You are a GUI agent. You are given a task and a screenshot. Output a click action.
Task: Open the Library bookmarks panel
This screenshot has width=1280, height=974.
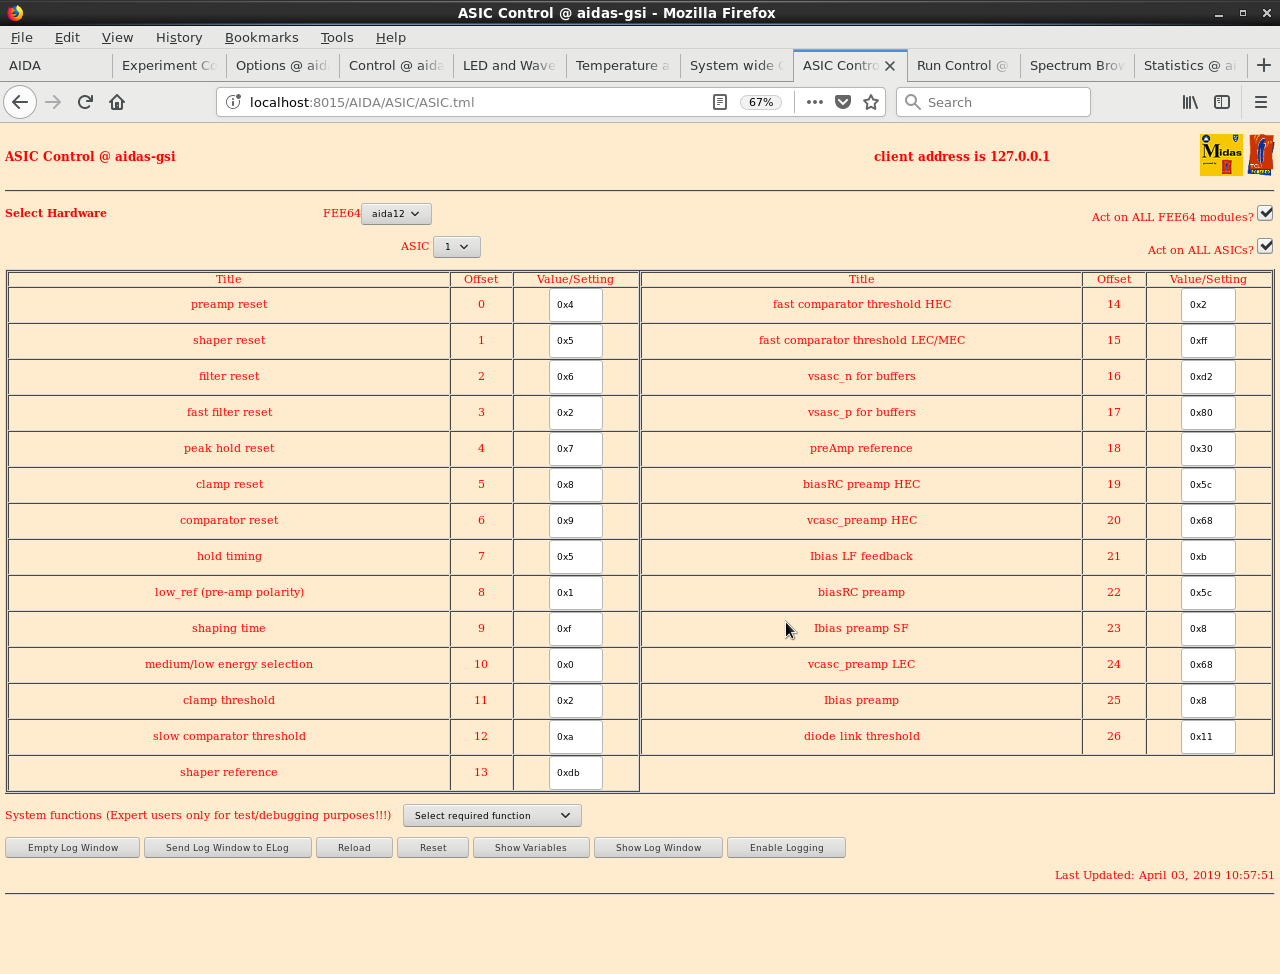click(1190, 102)
